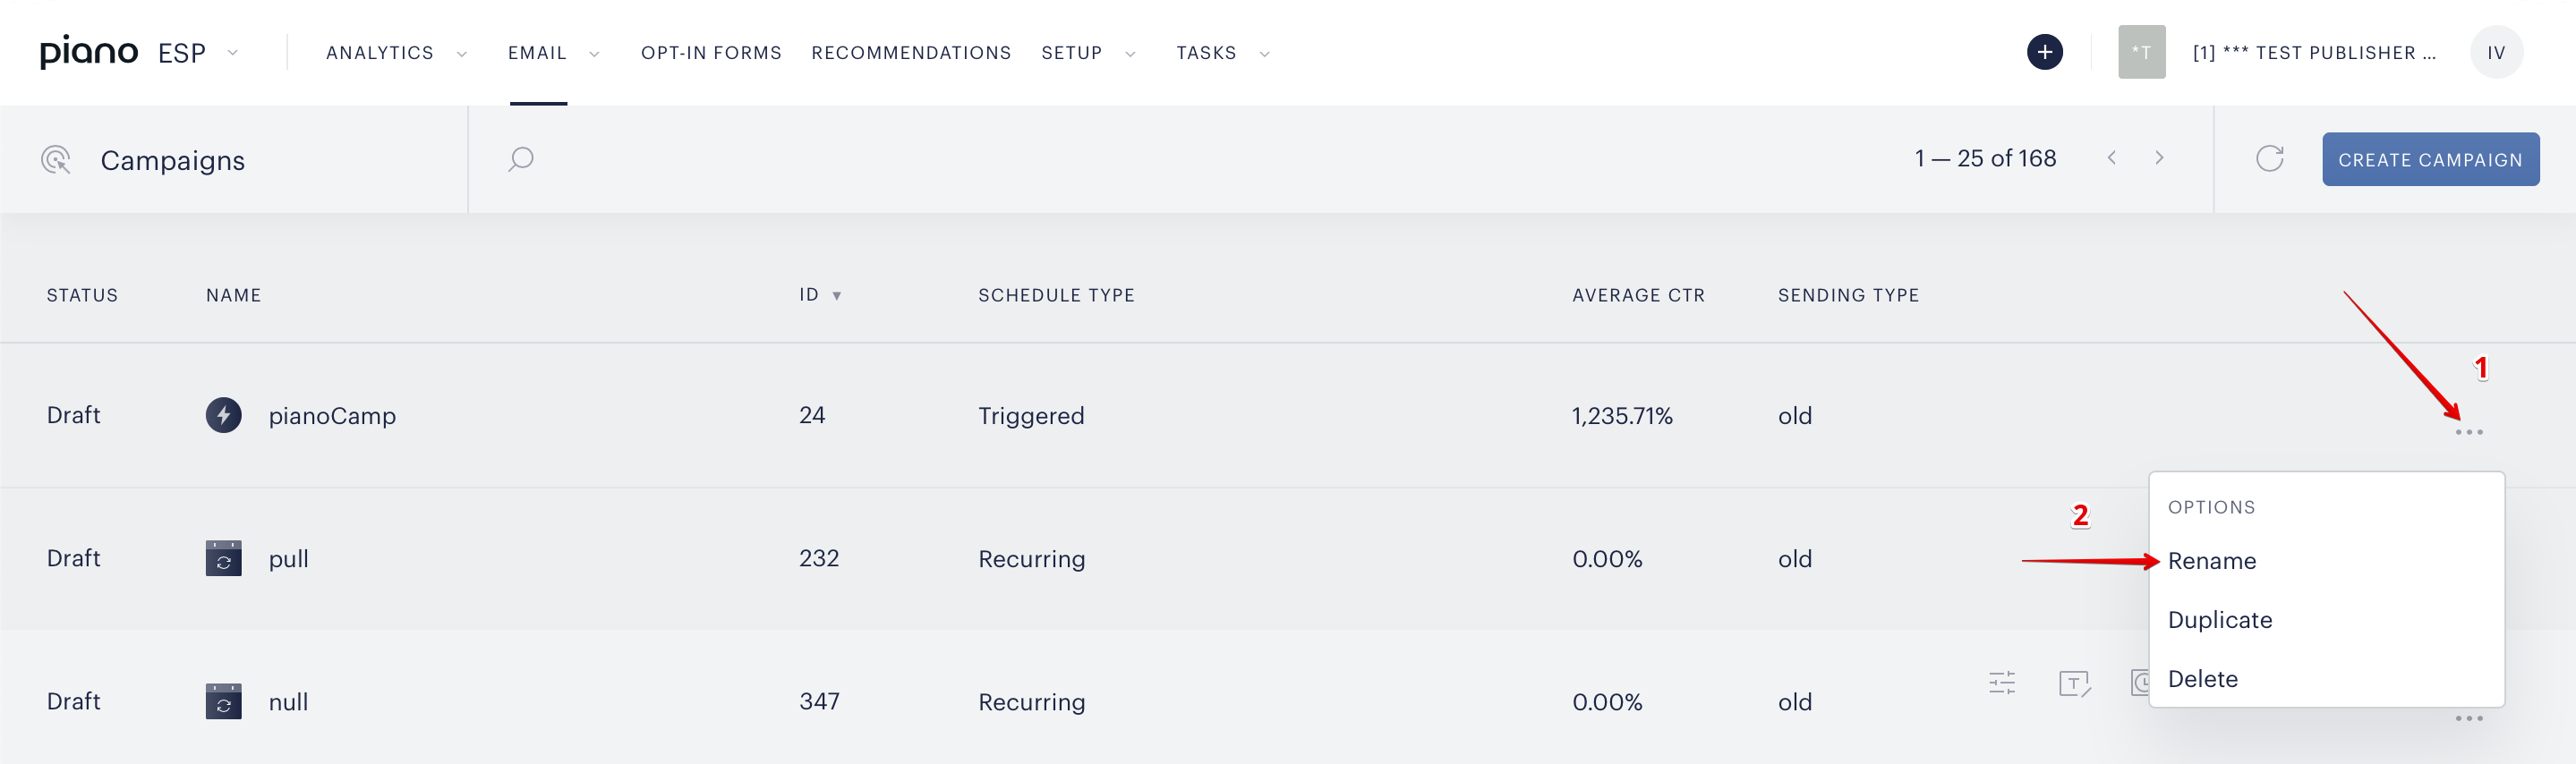Viewport: 2576px width, 764px height.
Task: Click the dark plus add icon
Action: (2044, 52)
